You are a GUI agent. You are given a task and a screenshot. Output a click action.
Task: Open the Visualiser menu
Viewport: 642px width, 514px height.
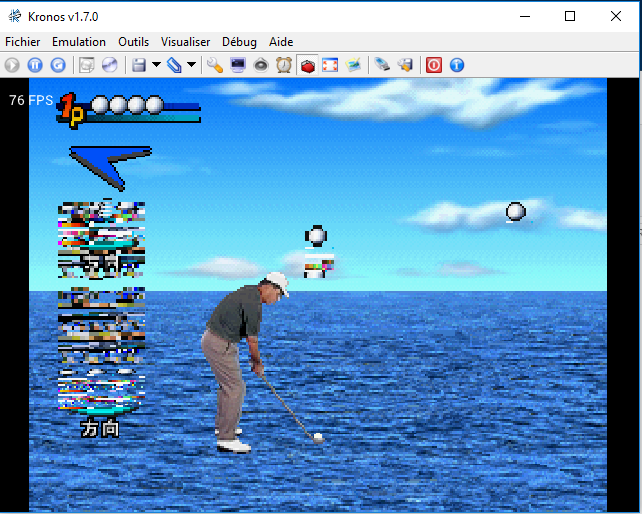(x=185, y=42)
